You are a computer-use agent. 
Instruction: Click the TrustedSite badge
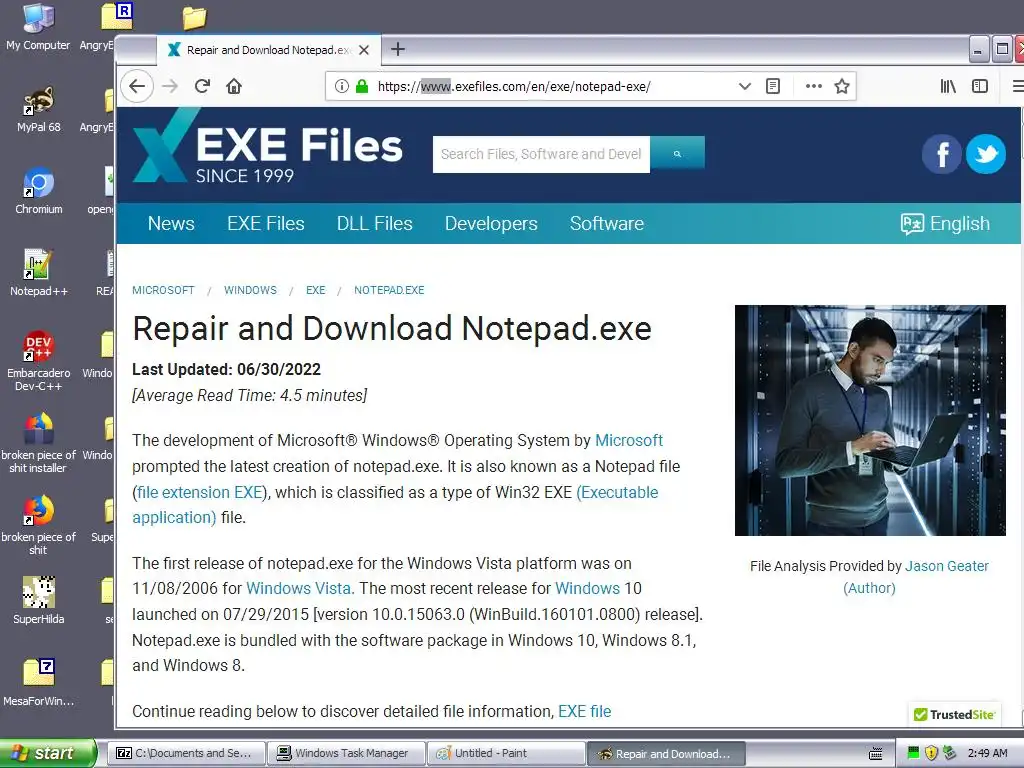point(954,714)
